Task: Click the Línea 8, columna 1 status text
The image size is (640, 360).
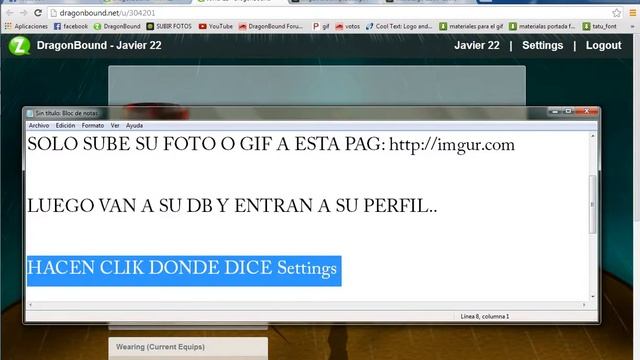Action: tap(484, 316)
